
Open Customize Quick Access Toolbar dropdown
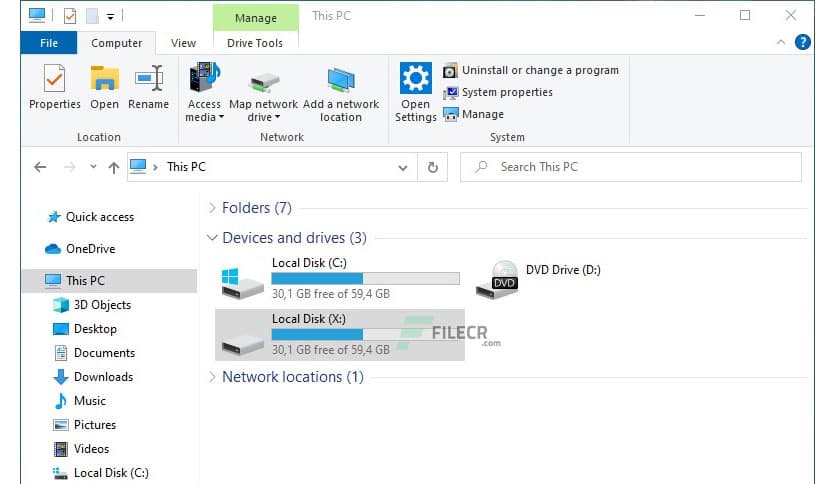click(x=110, y=17)
